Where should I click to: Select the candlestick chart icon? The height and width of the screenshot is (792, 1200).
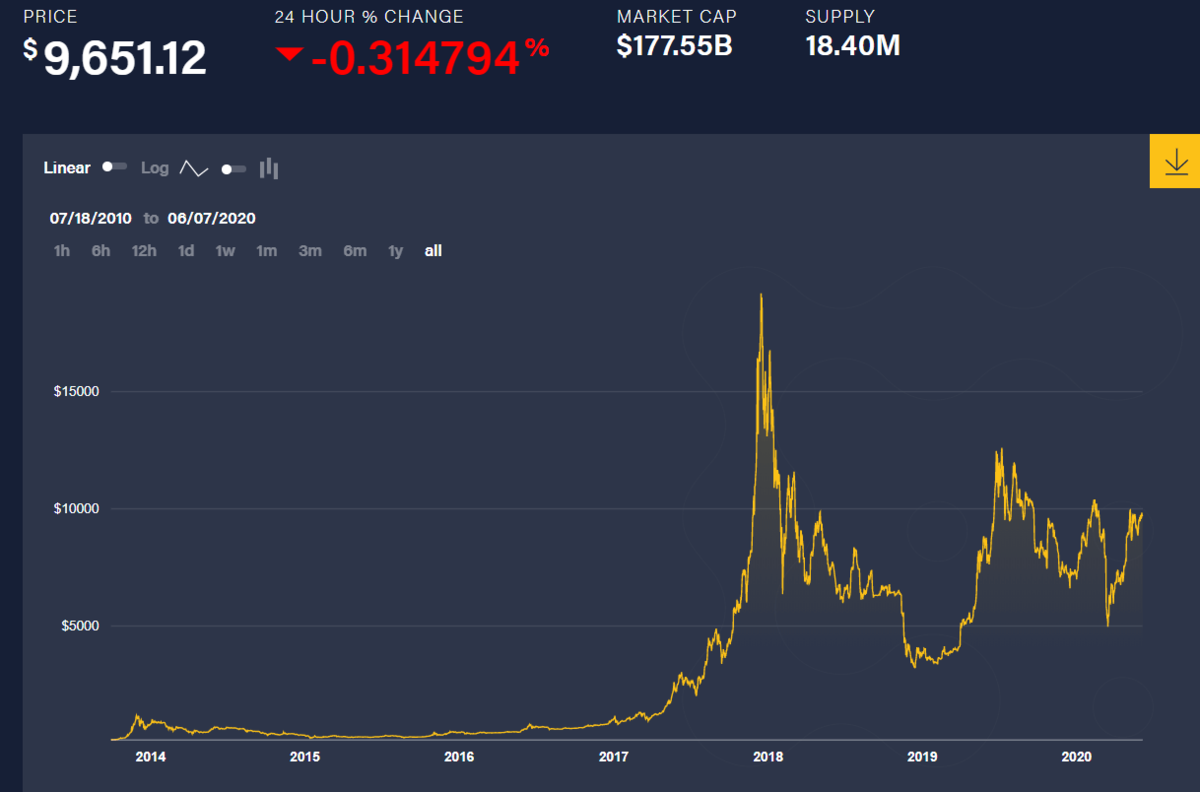tap(268, 168)
